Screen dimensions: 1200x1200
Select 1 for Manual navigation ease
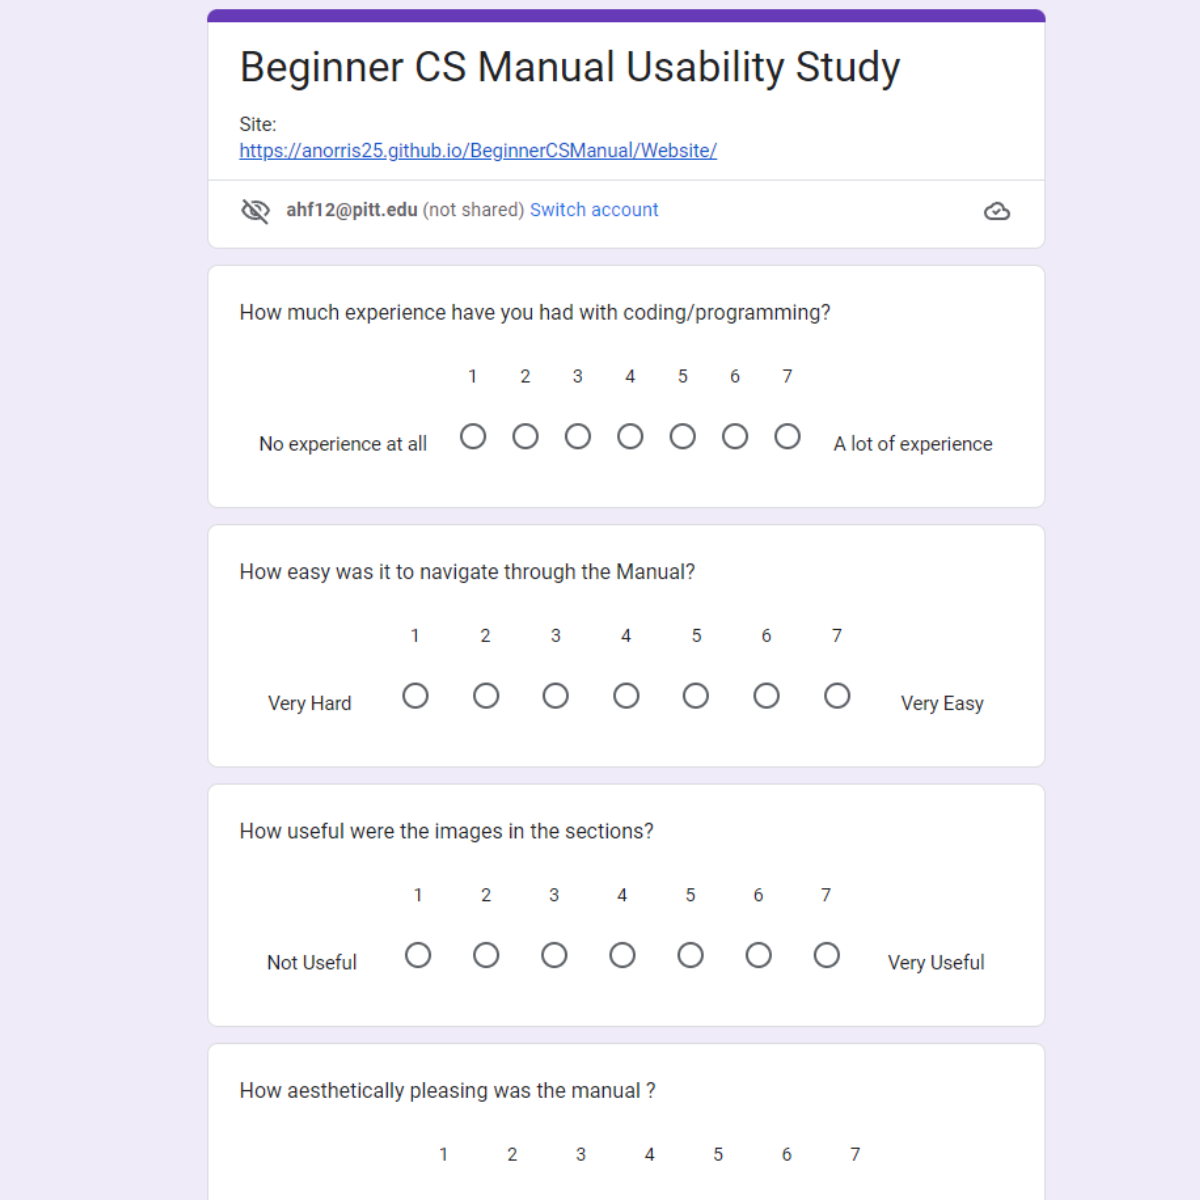click(x=415, y=696)
